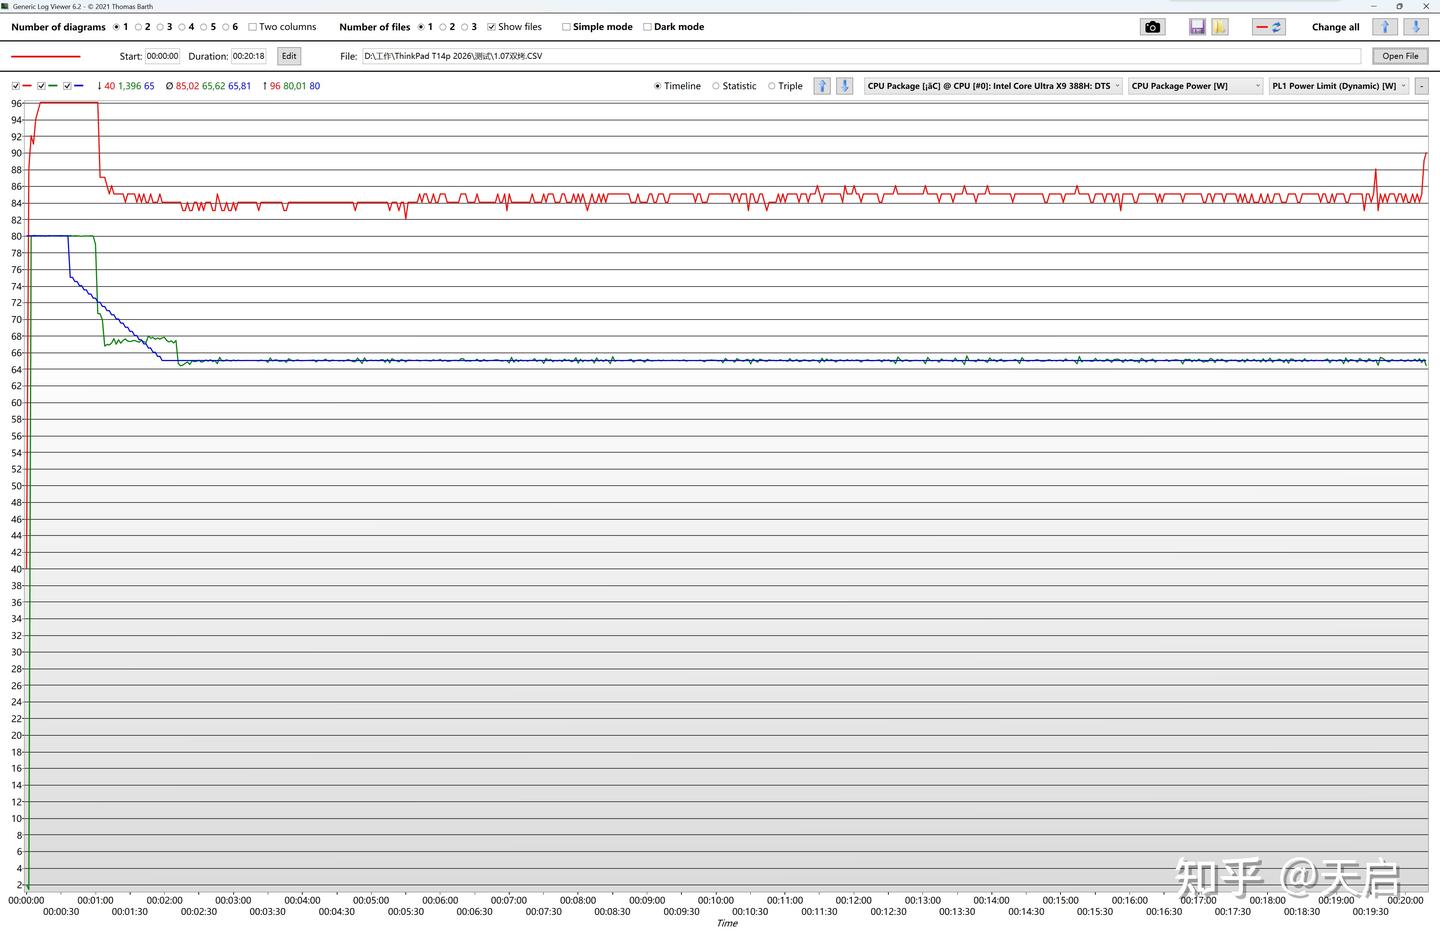
Task: Click Change all down arrow button
Action: click(x=1415, y=27)
